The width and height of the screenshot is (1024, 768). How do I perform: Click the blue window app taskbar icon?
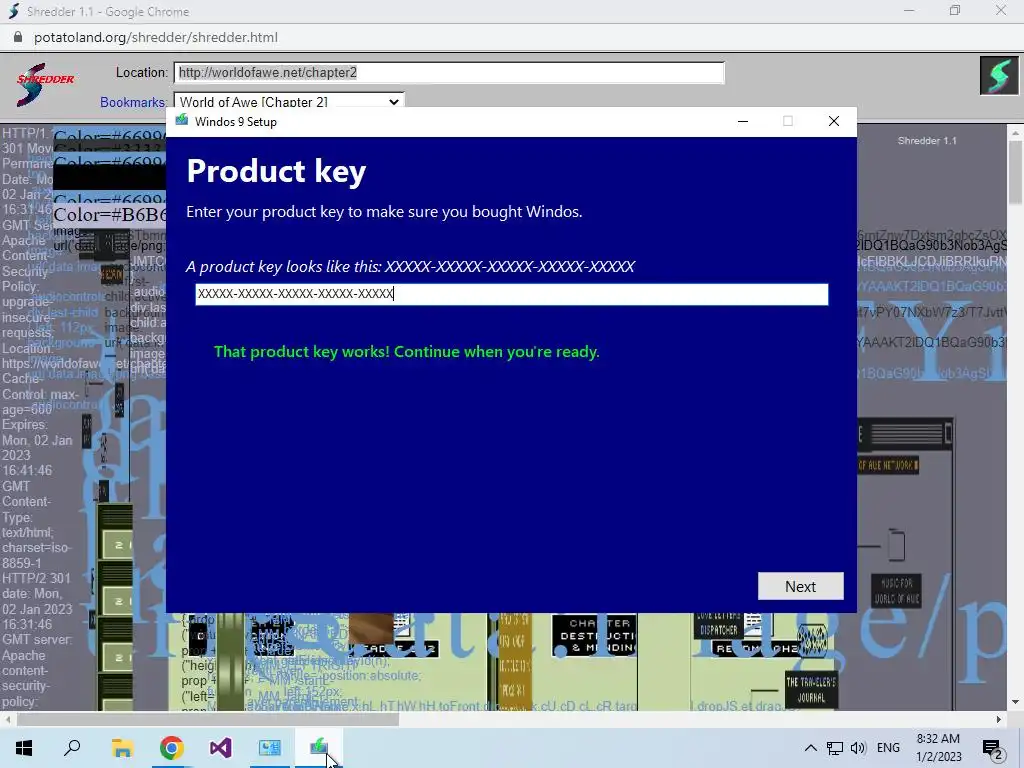(269, 748)
